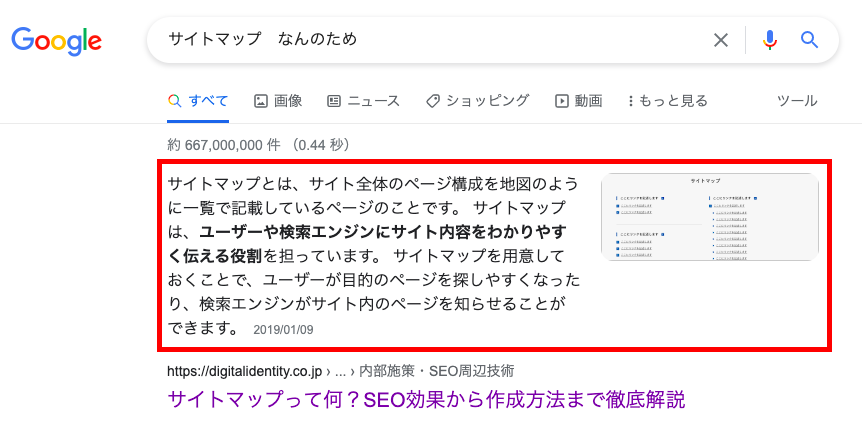Clear the search query with the X icon
862x421 pixels.
click(x=720, y=40)
